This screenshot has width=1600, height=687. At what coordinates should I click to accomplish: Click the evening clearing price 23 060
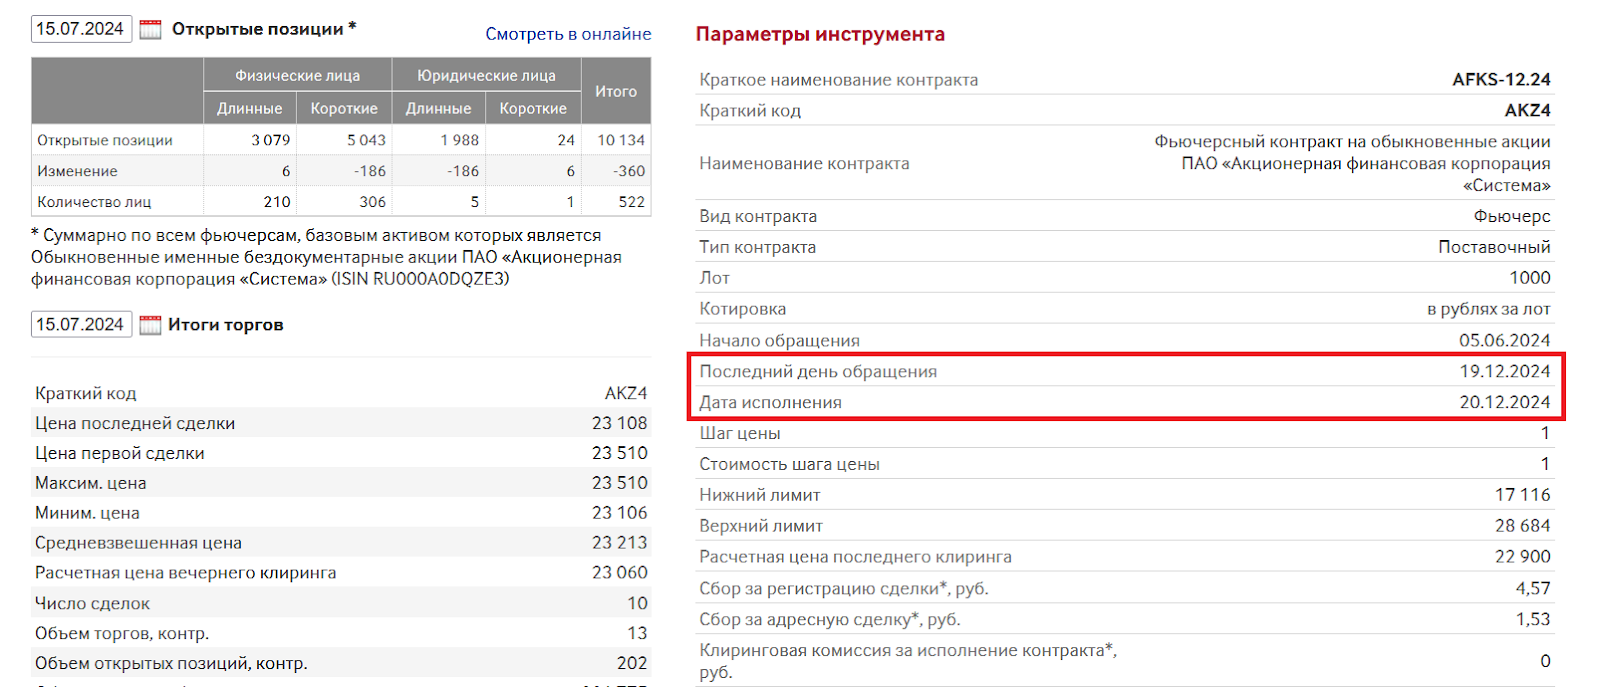click(x=619, y=573)
